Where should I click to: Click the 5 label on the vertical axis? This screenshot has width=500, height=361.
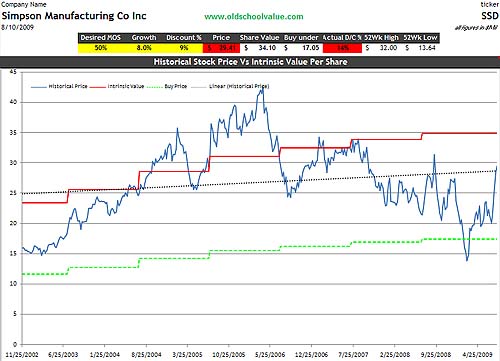(x=14, y=314)
